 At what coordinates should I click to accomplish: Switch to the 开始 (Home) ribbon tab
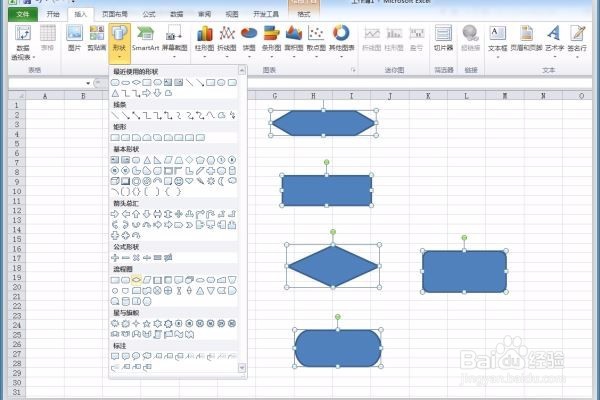tap(53, 14)
